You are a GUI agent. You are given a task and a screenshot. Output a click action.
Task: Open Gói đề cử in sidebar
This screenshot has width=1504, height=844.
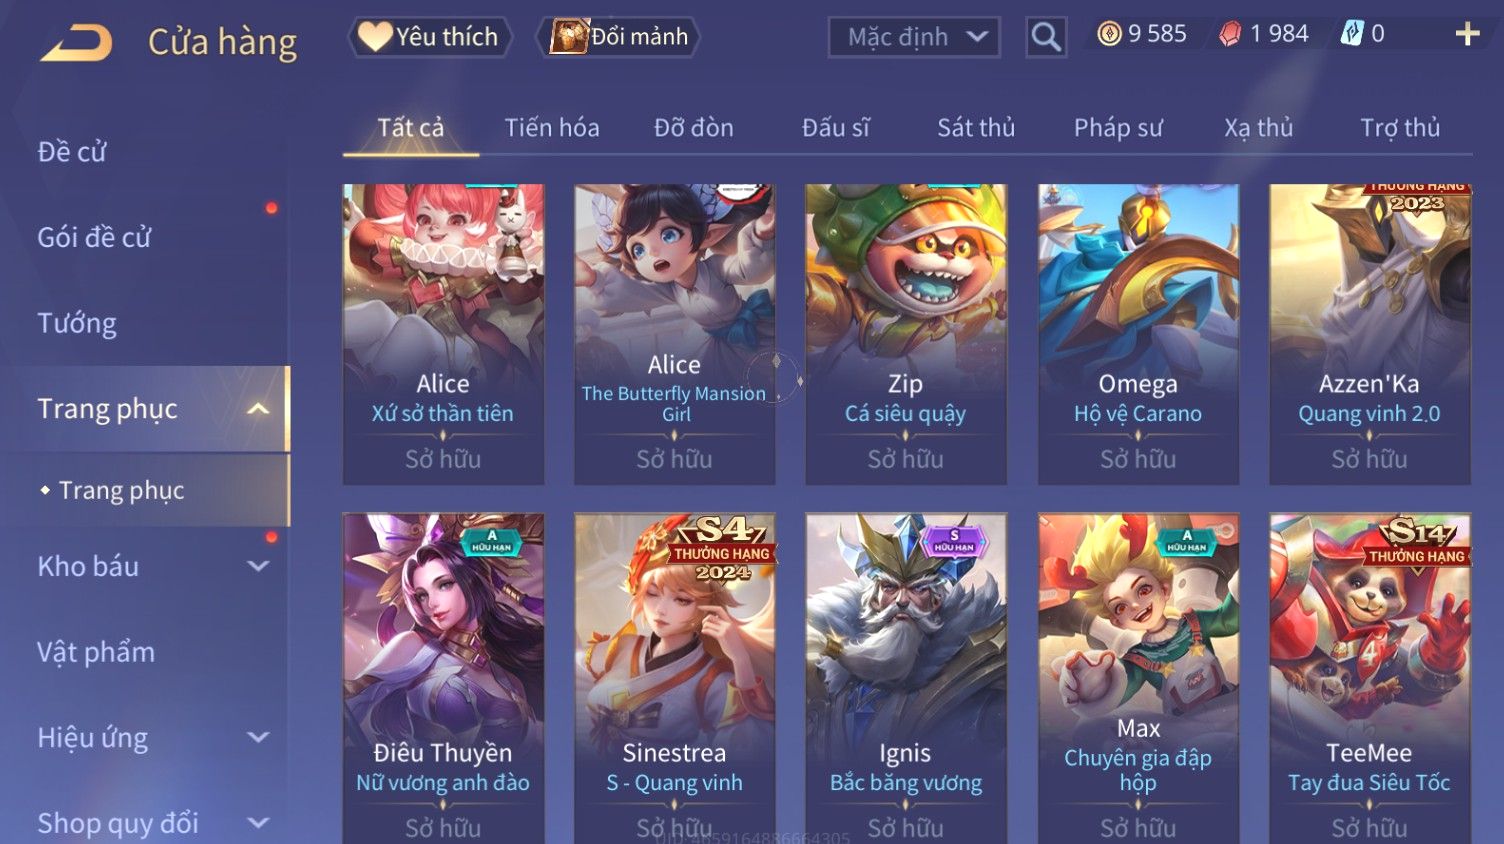[x=94, y=237]
